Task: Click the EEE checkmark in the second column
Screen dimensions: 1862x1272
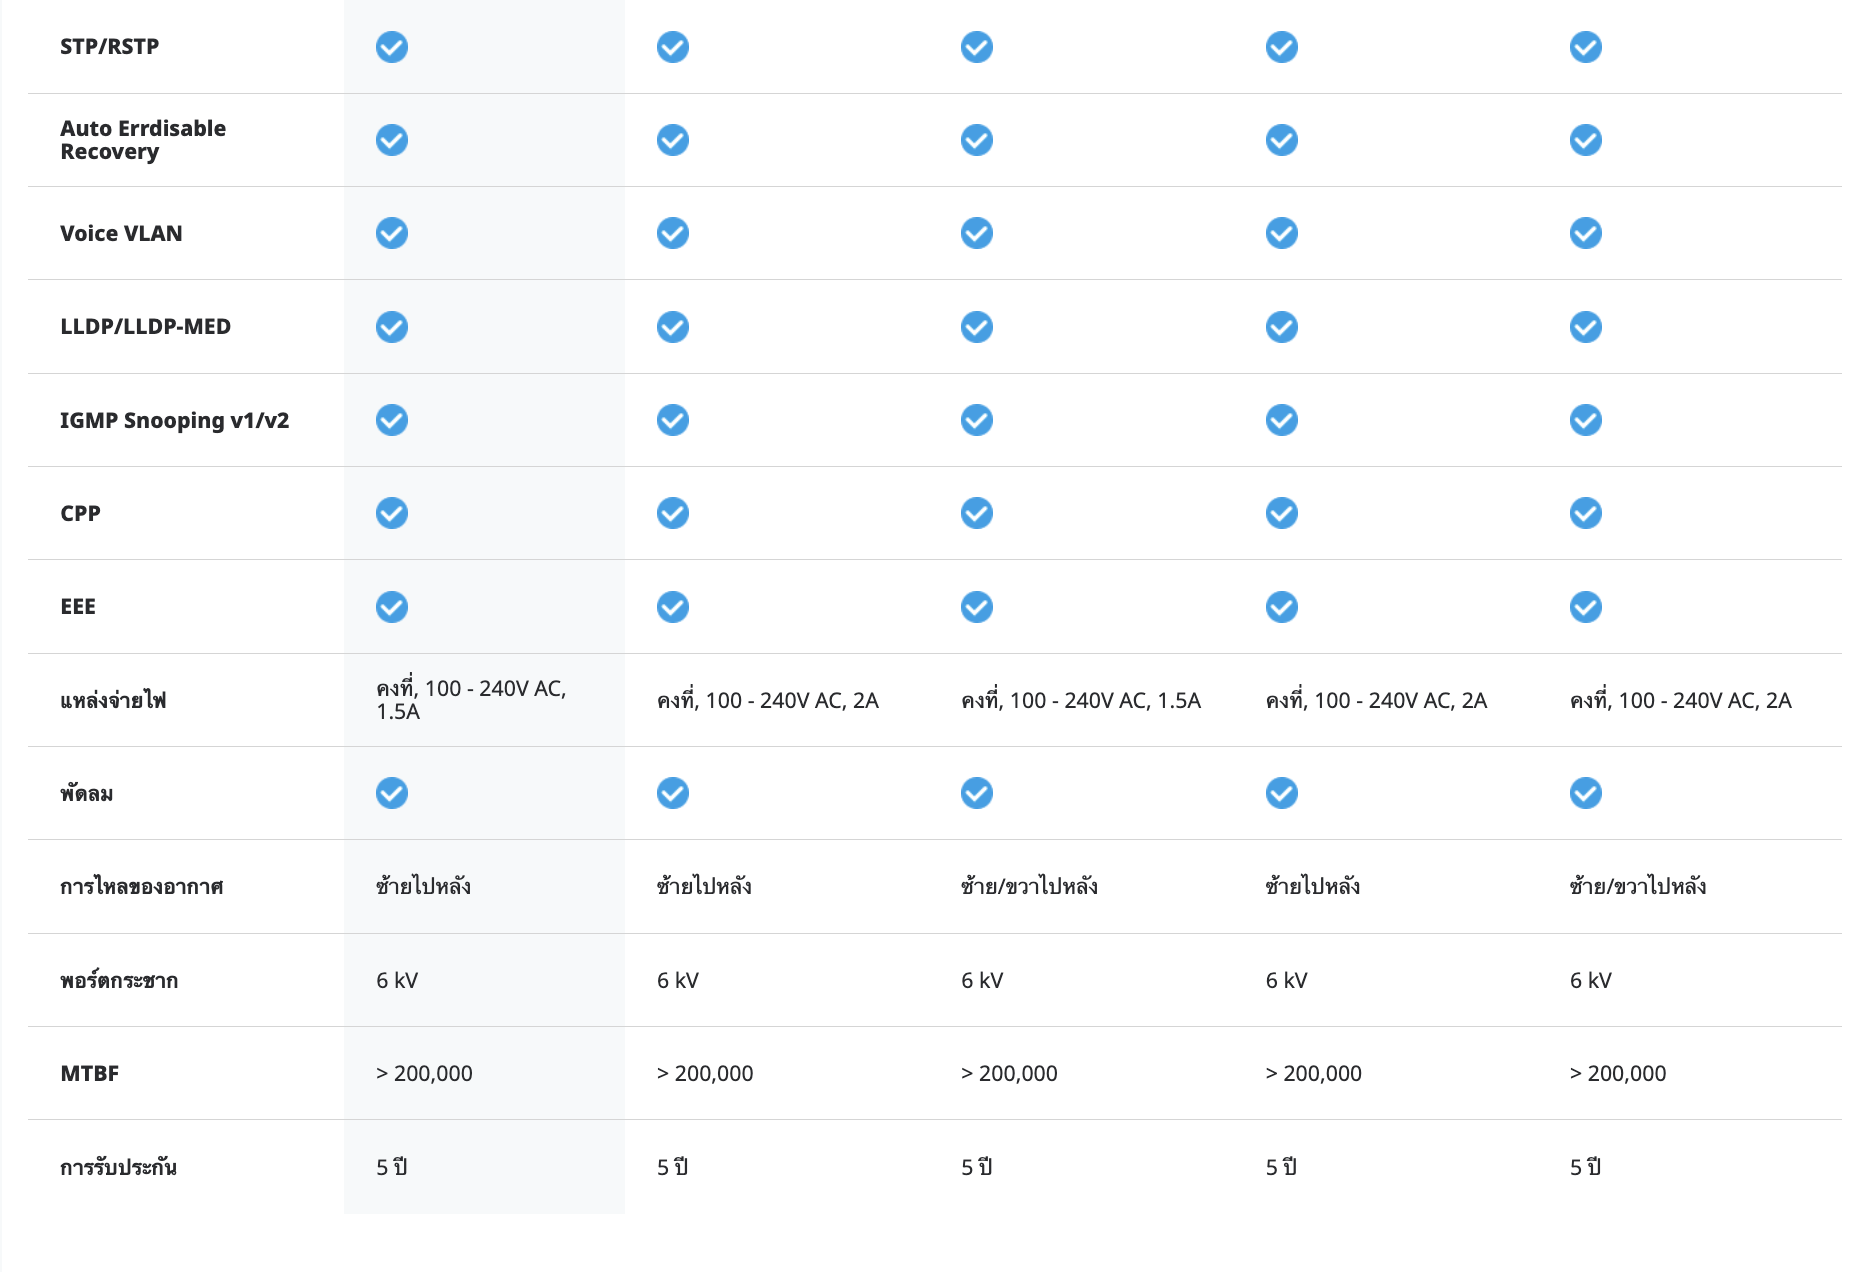Action: pyautogui.click(x=672, y=607)
